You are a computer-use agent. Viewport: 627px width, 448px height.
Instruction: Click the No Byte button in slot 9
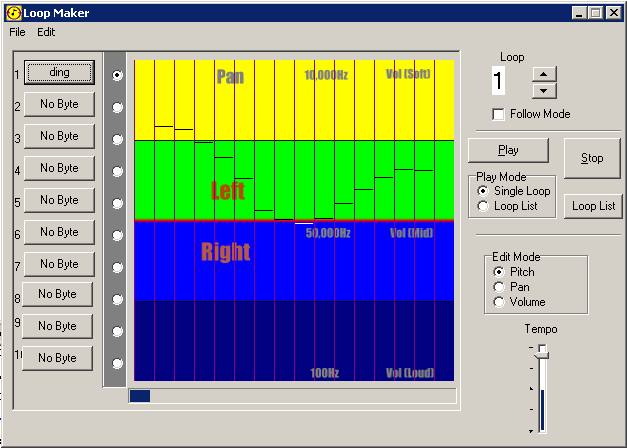tap(57, 326)
